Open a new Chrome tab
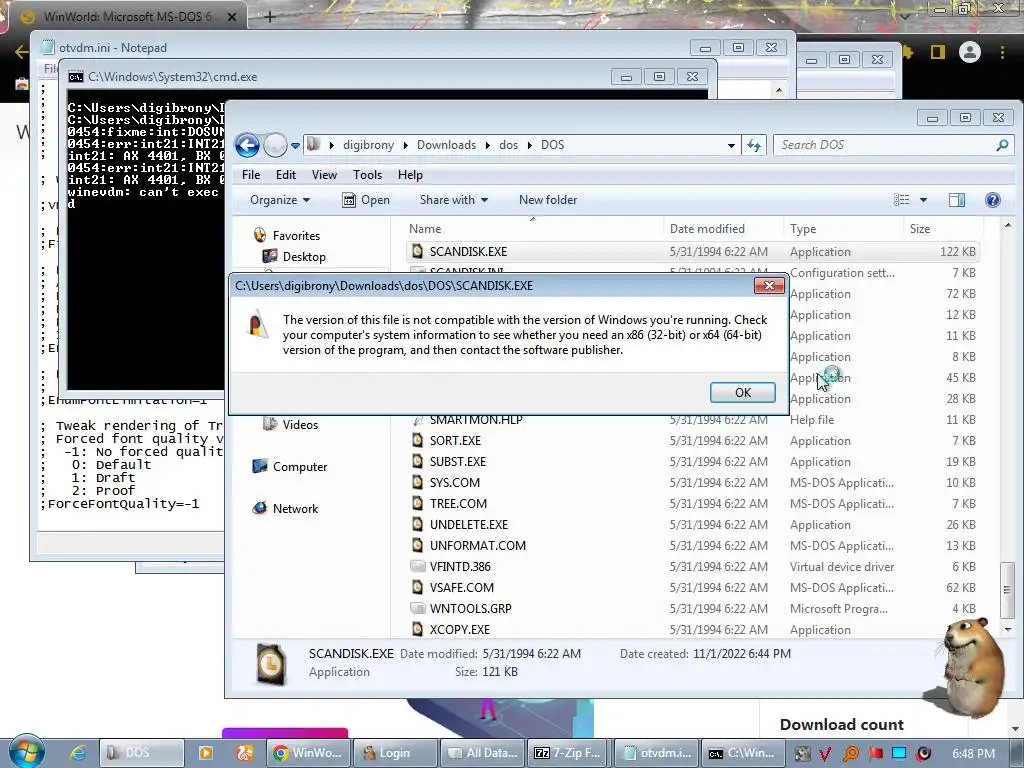This screenshot has width=1024, height=768. point(270,17)
